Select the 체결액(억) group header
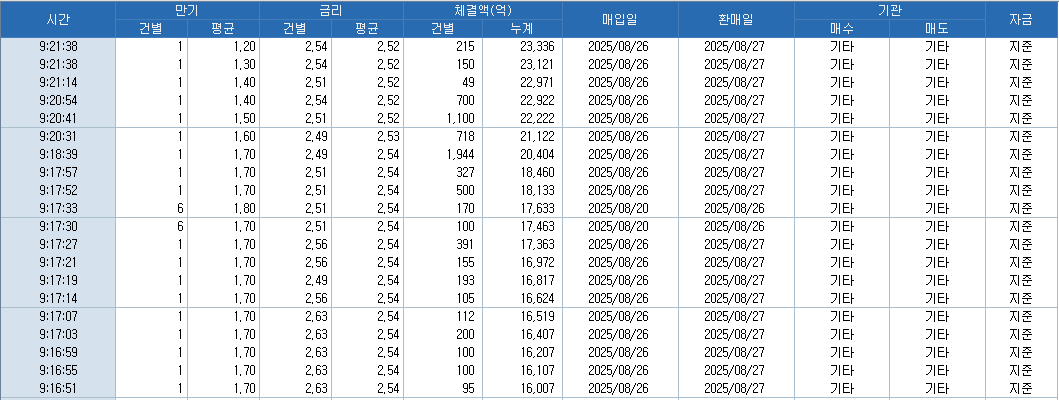 pos(483,9)
